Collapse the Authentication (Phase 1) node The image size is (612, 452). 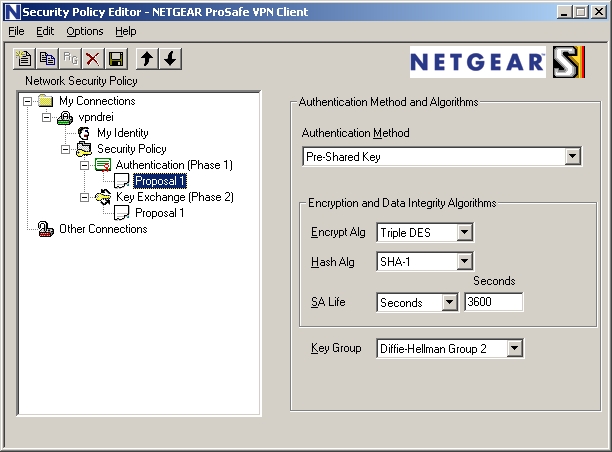point(84,165)
